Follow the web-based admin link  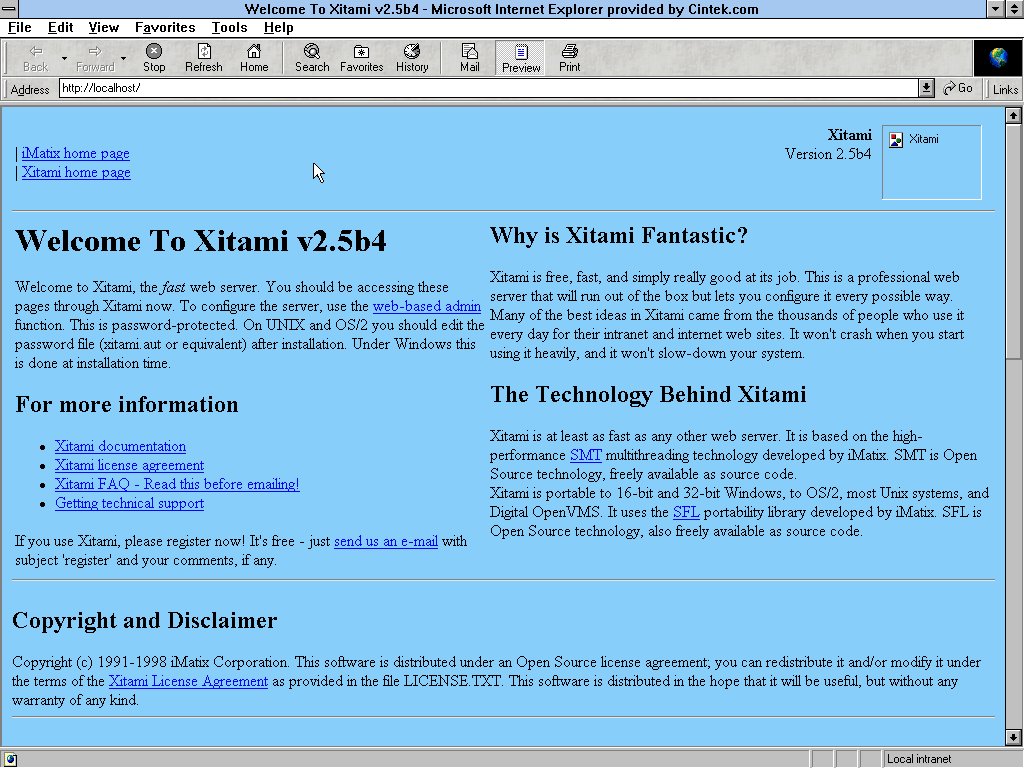(x=427, y=306)
